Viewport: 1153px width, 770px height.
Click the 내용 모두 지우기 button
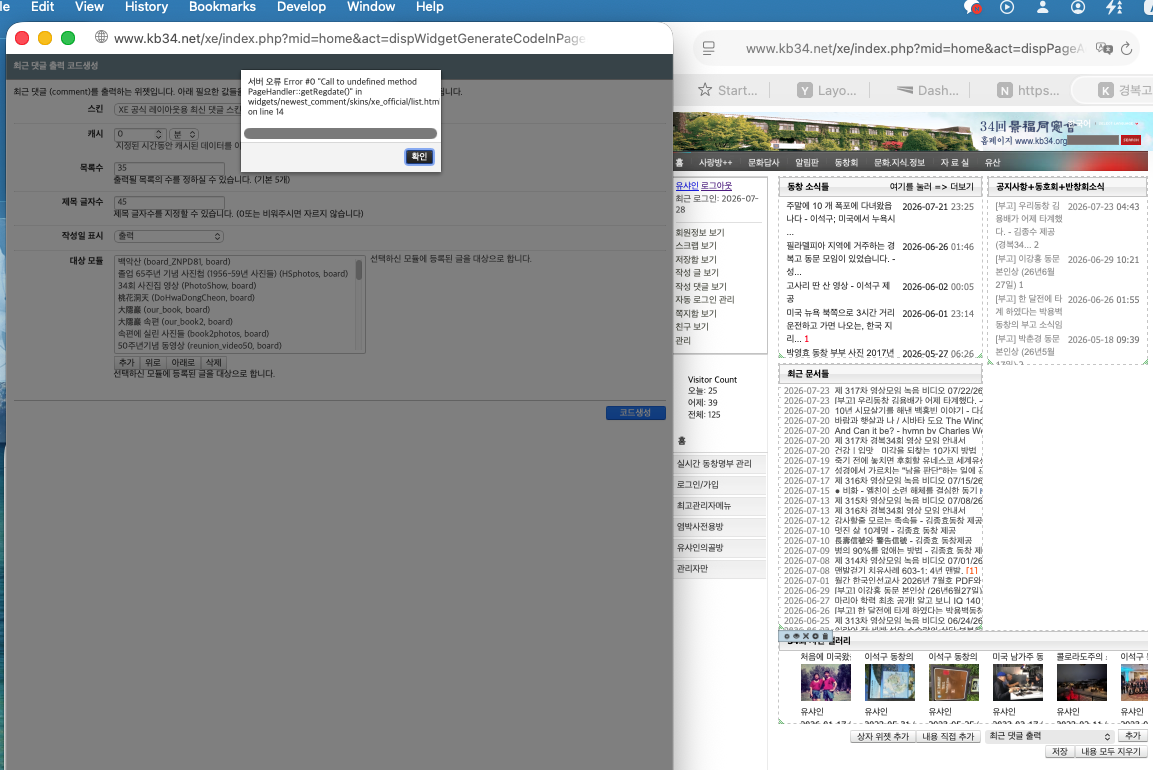tap(1110, 752)
